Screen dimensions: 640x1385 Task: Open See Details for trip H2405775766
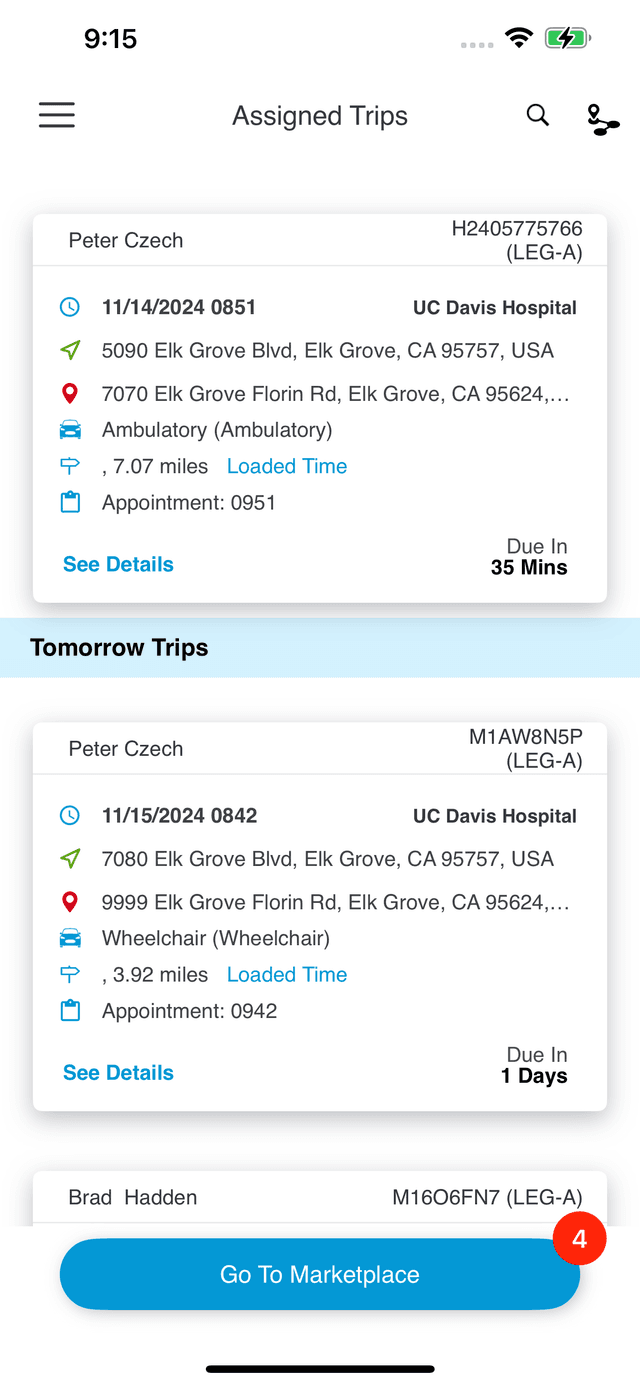(x=117, y=564)
